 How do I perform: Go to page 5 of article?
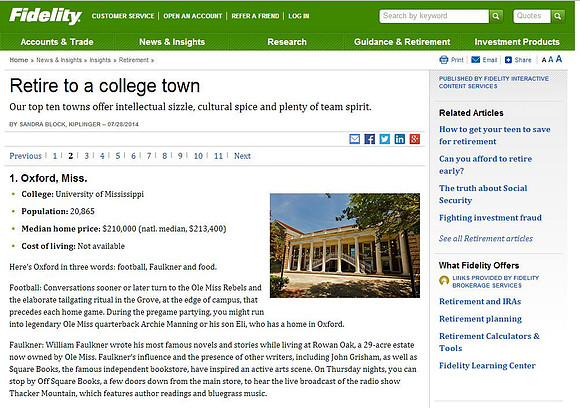(x=118, y=156)
